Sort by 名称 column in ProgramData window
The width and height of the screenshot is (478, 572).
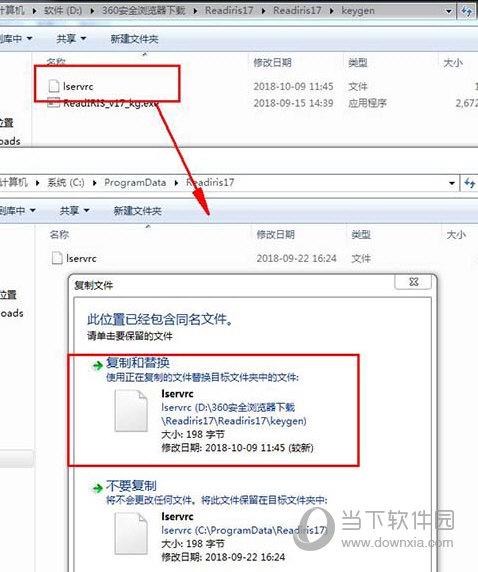[x=59, y=234]
